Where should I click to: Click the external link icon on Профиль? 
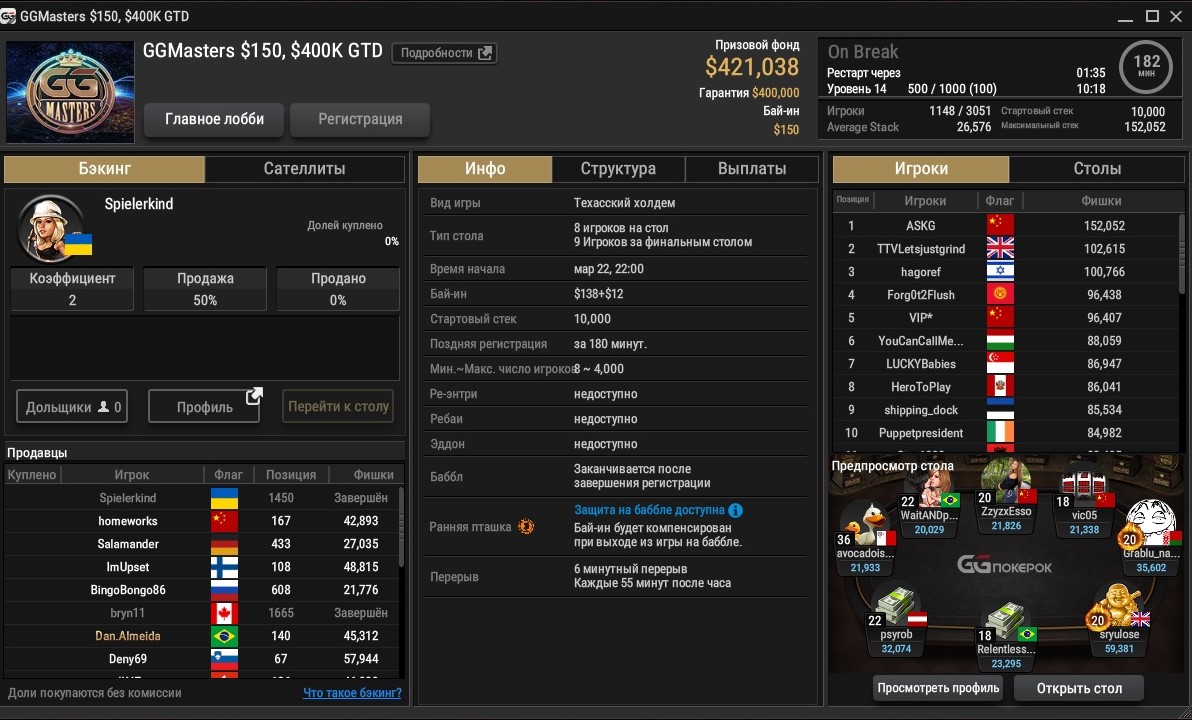point(254,396)
